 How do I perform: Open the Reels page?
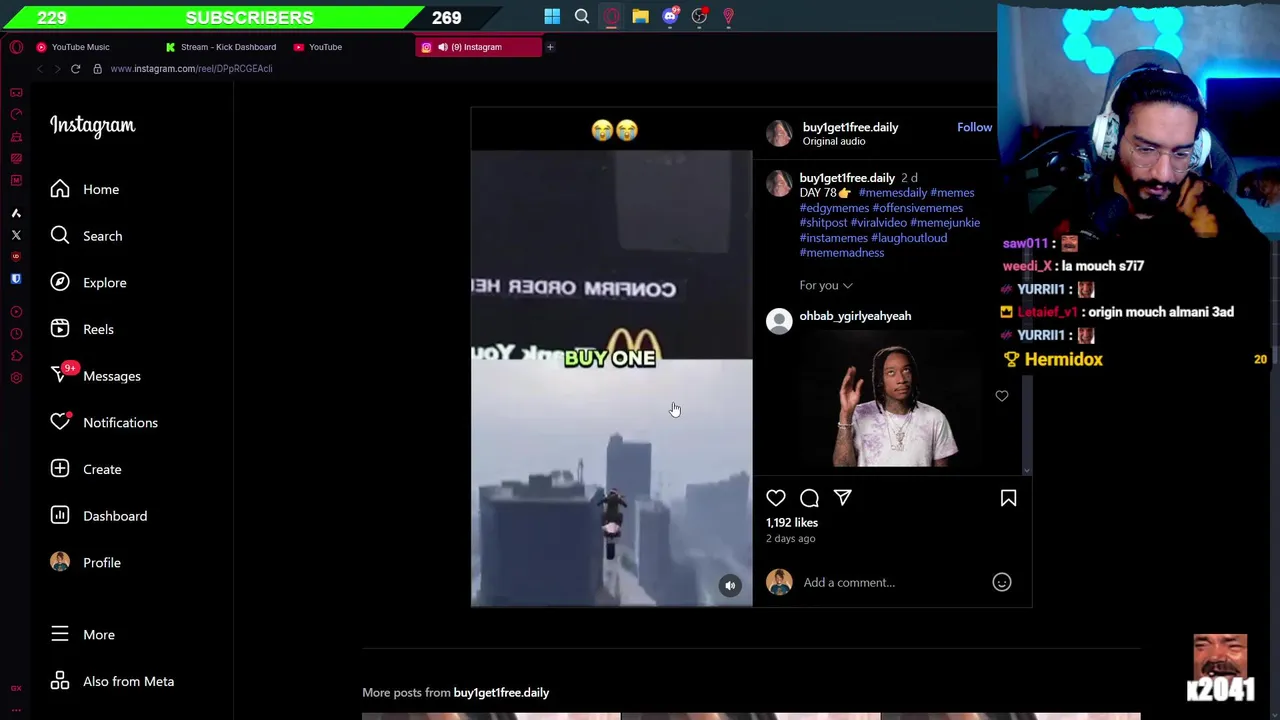82,329
